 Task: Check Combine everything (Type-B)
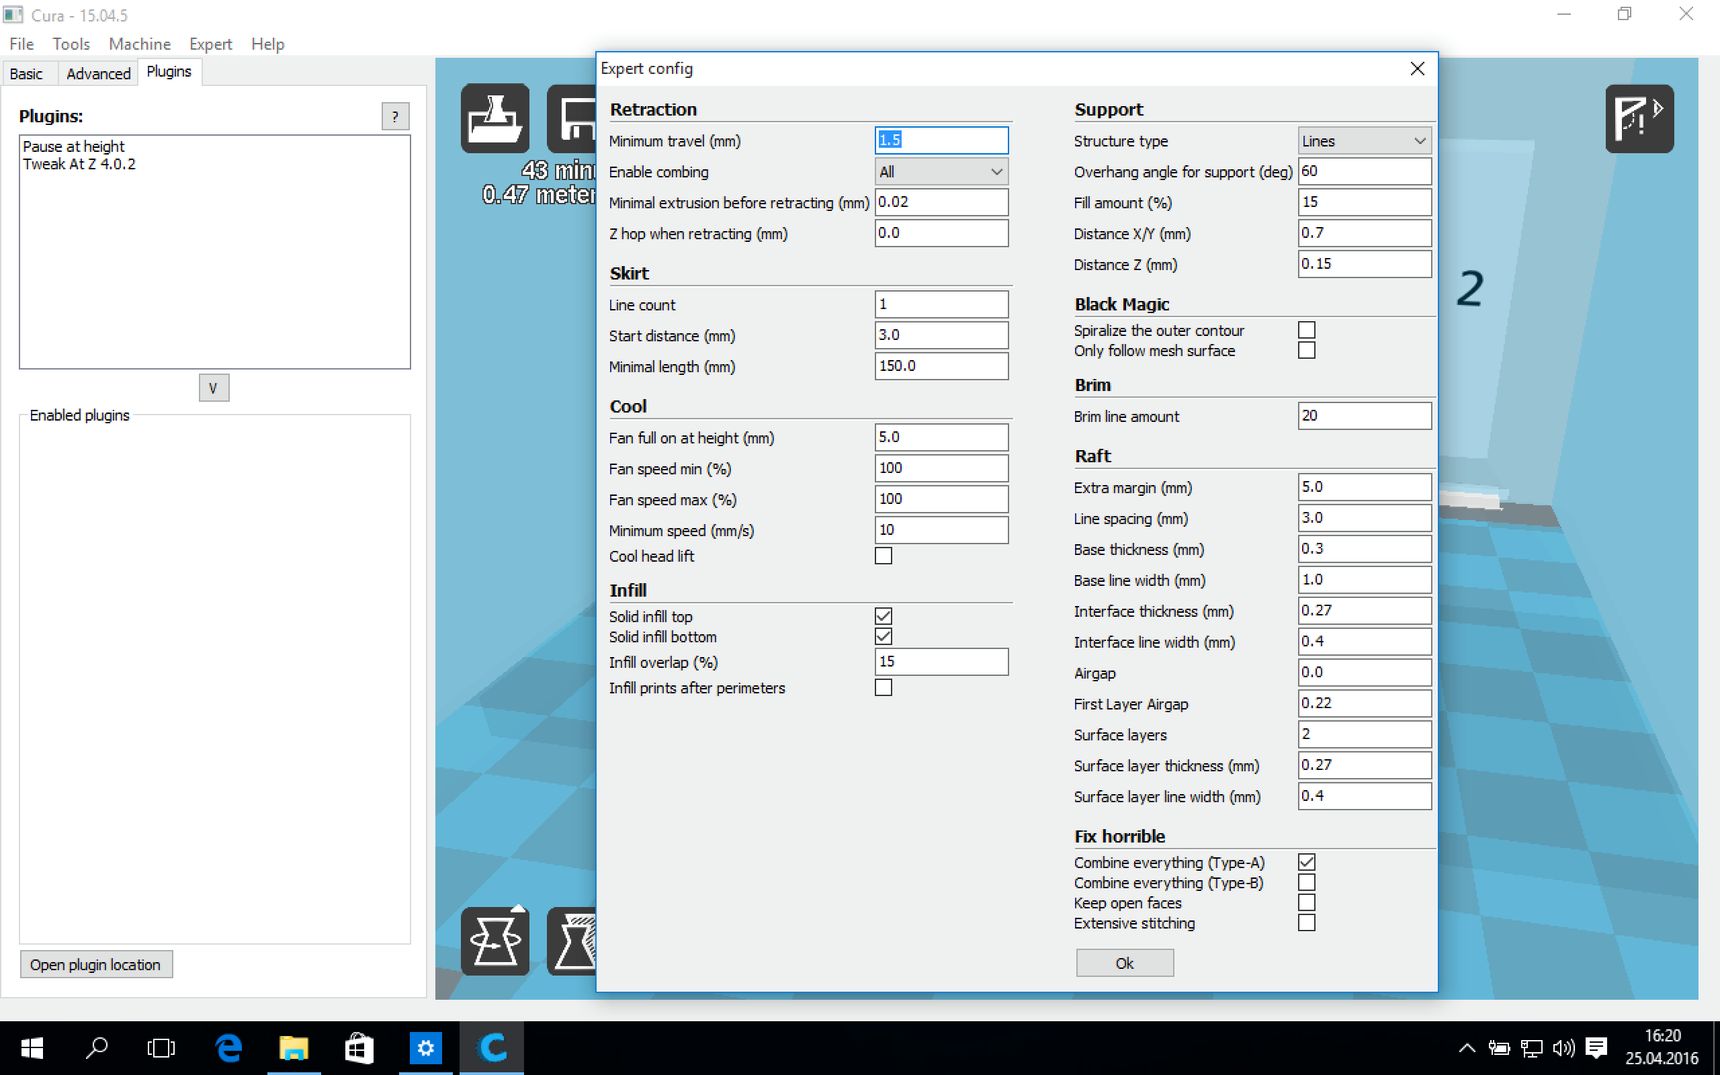point(1306,882)
